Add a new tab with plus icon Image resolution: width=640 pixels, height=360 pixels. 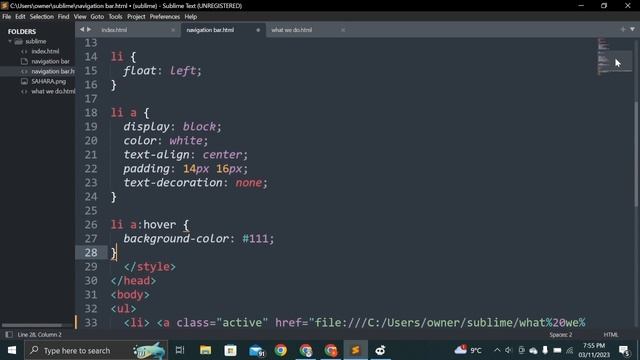click(622, 29)
